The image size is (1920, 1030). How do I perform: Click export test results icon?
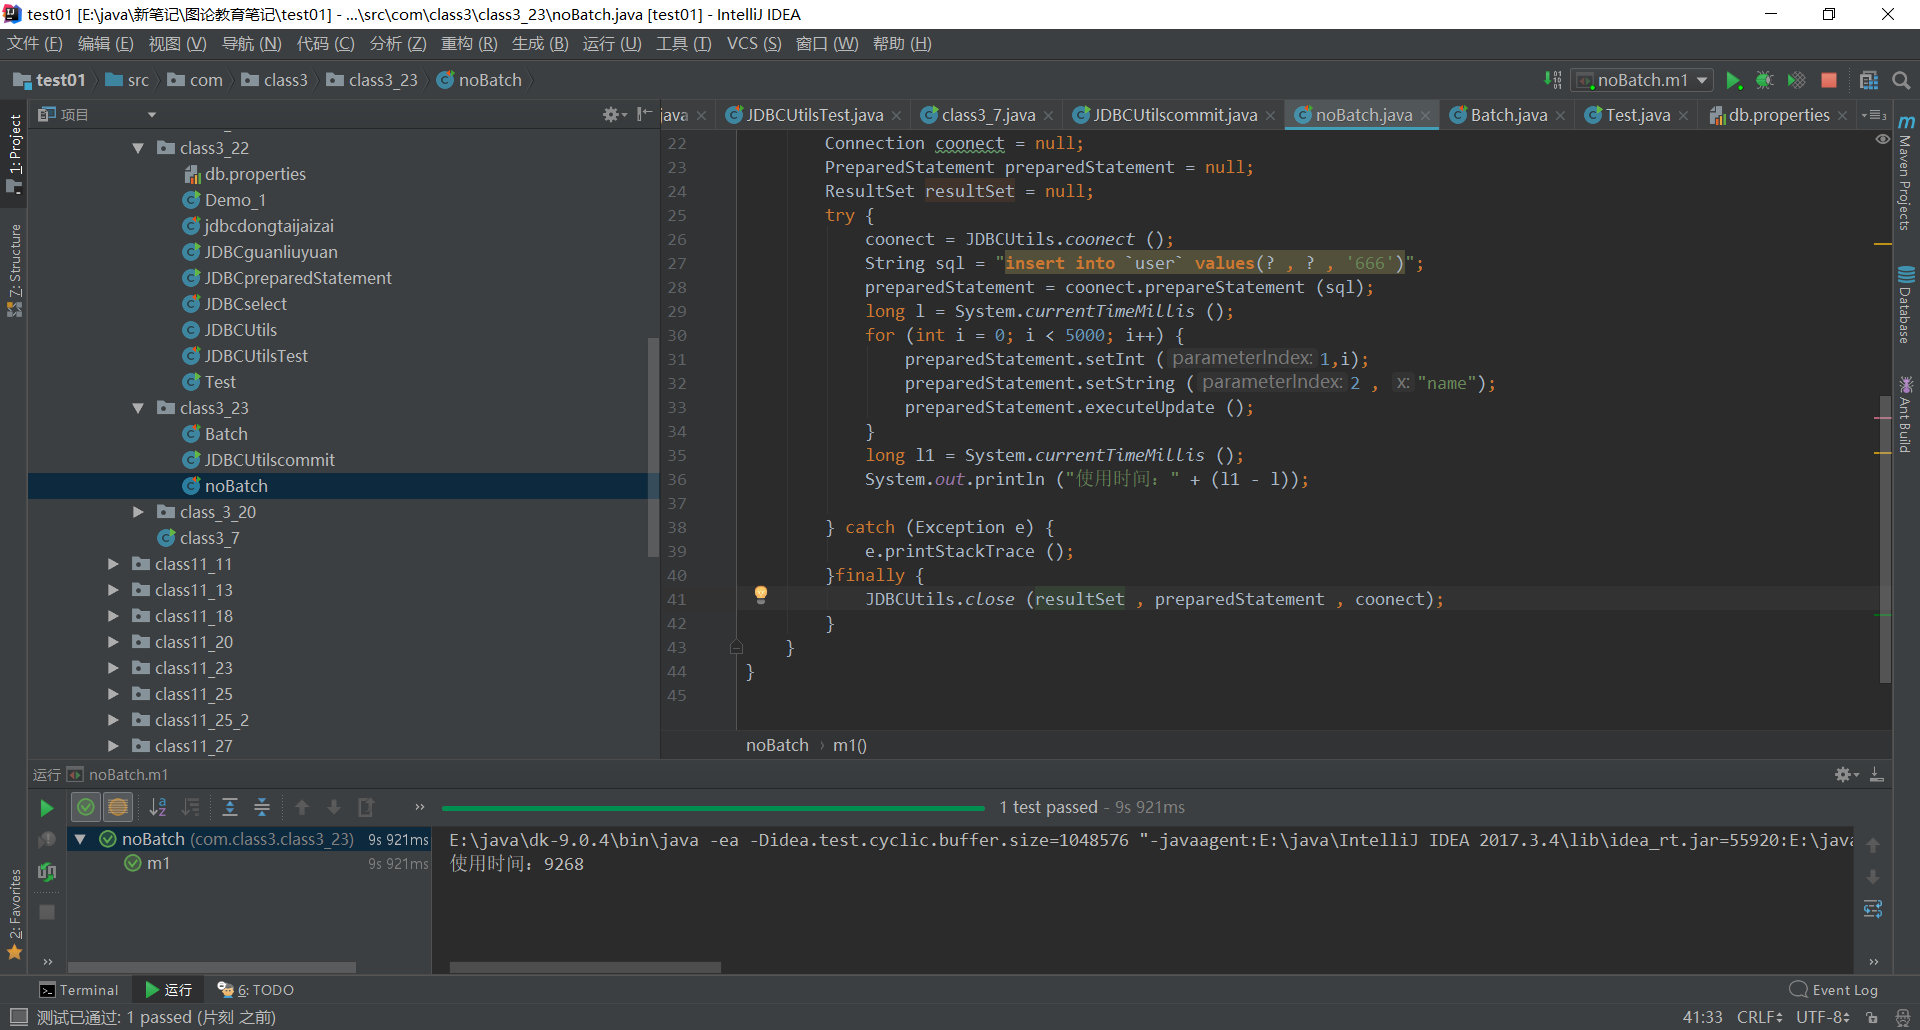pyautogui.click(x=366, y=807)
